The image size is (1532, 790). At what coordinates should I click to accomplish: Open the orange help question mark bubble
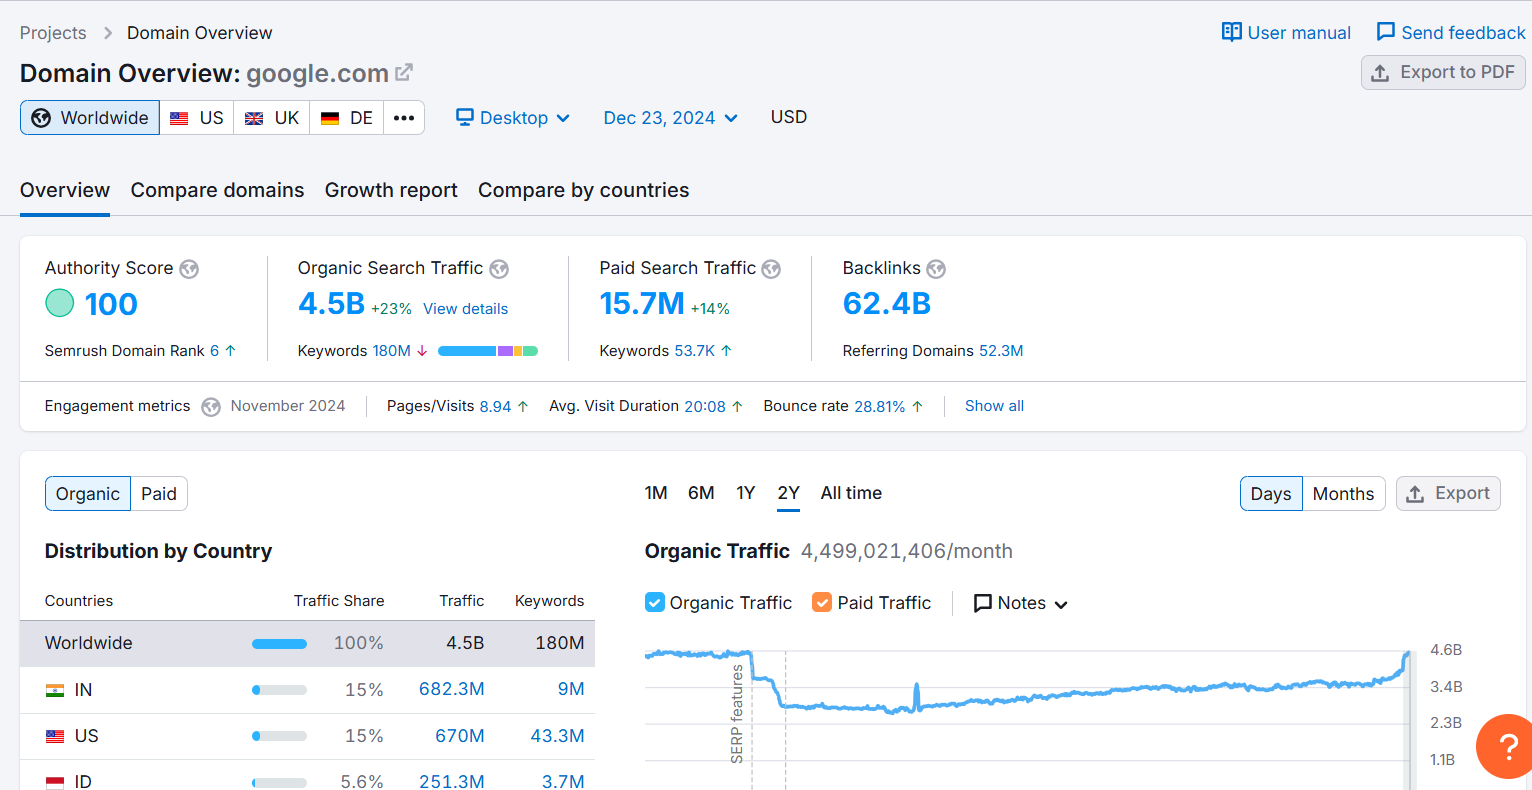click(x=1506, y=746)
